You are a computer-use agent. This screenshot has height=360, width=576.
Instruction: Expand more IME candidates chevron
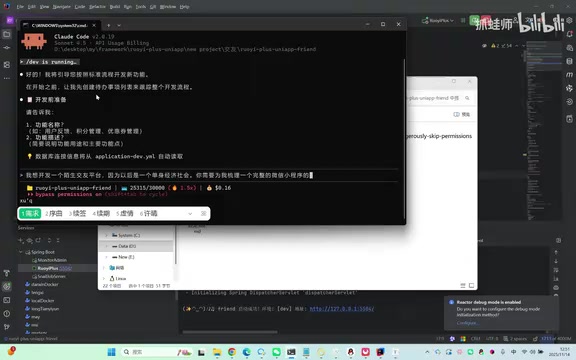(x=190, y=213)
